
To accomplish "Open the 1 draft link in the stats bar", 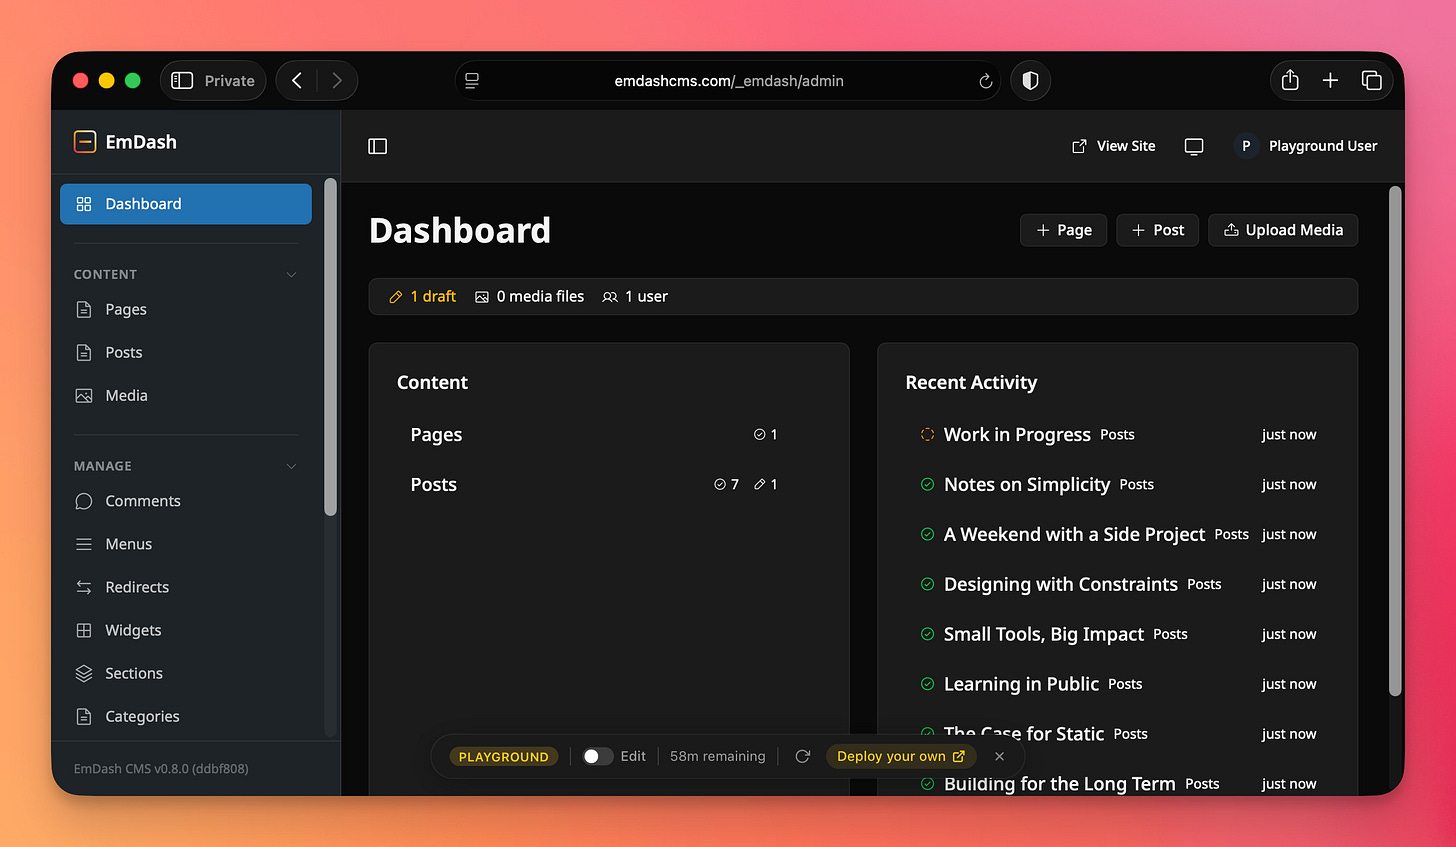I will (421, 296).
